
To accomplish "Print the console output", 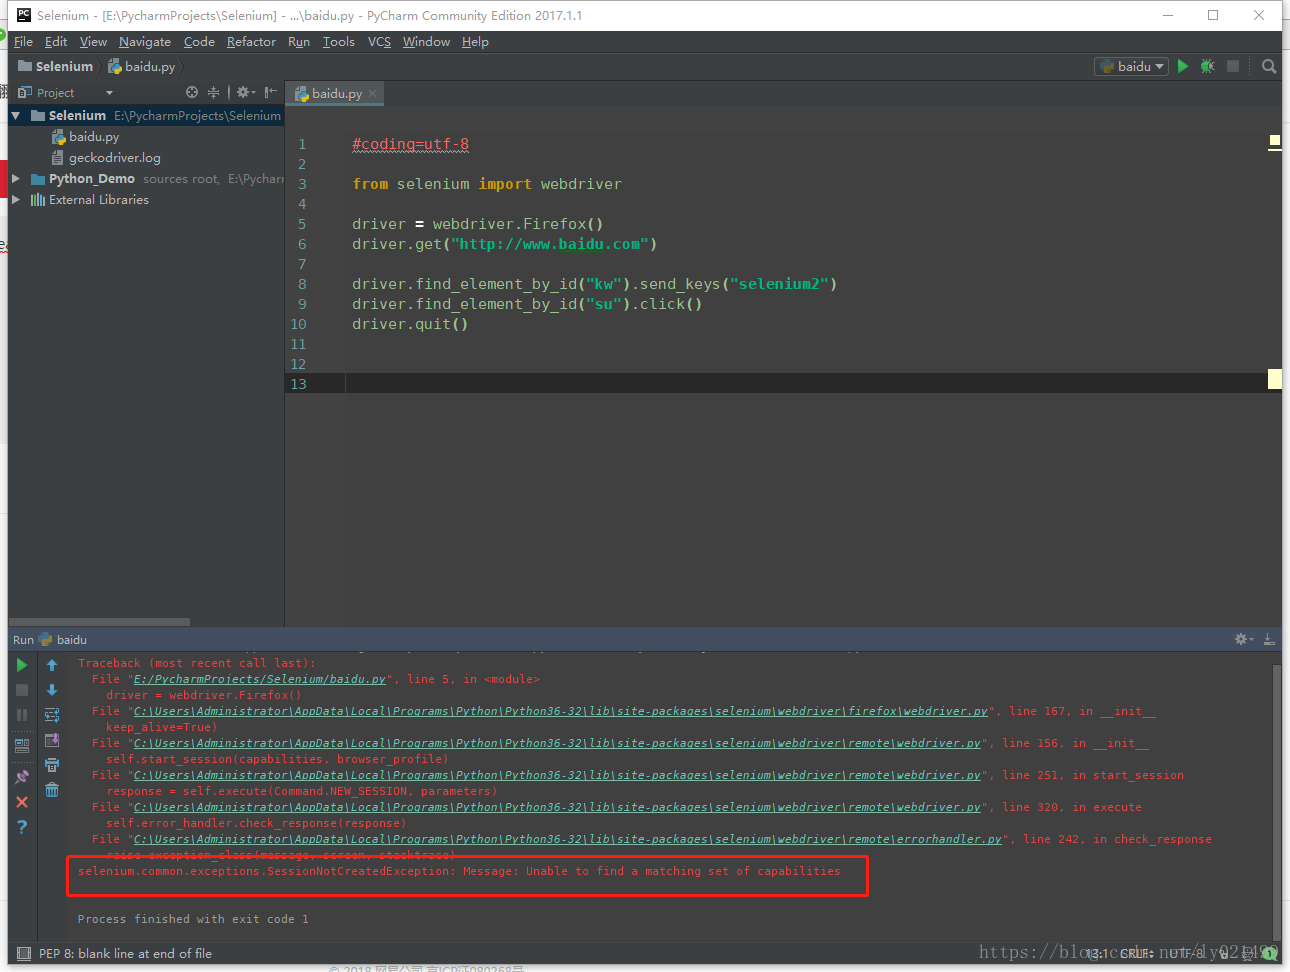I will pyautogui.click(x=52, y=765).
